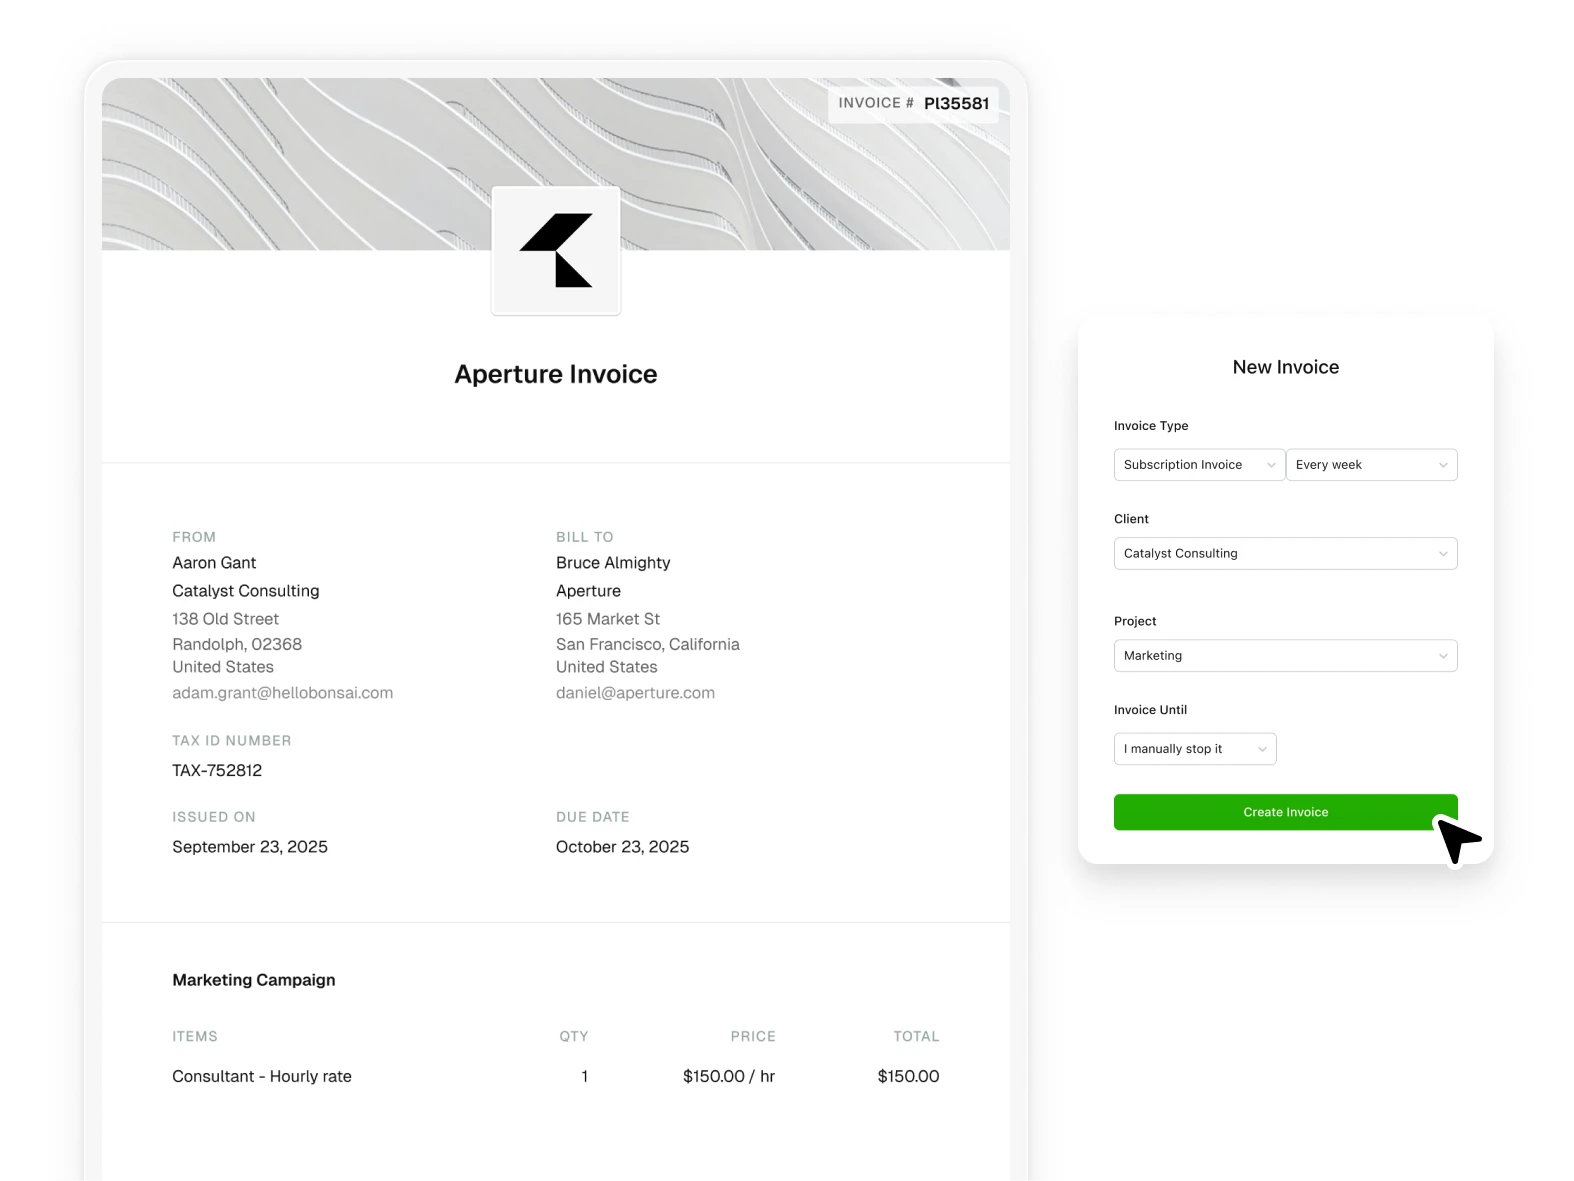Image resolution: width=1574 pixels, height=1181 pixels.
Task: Click the Invoice Type field label
Action: click(x=1151, y=426)
